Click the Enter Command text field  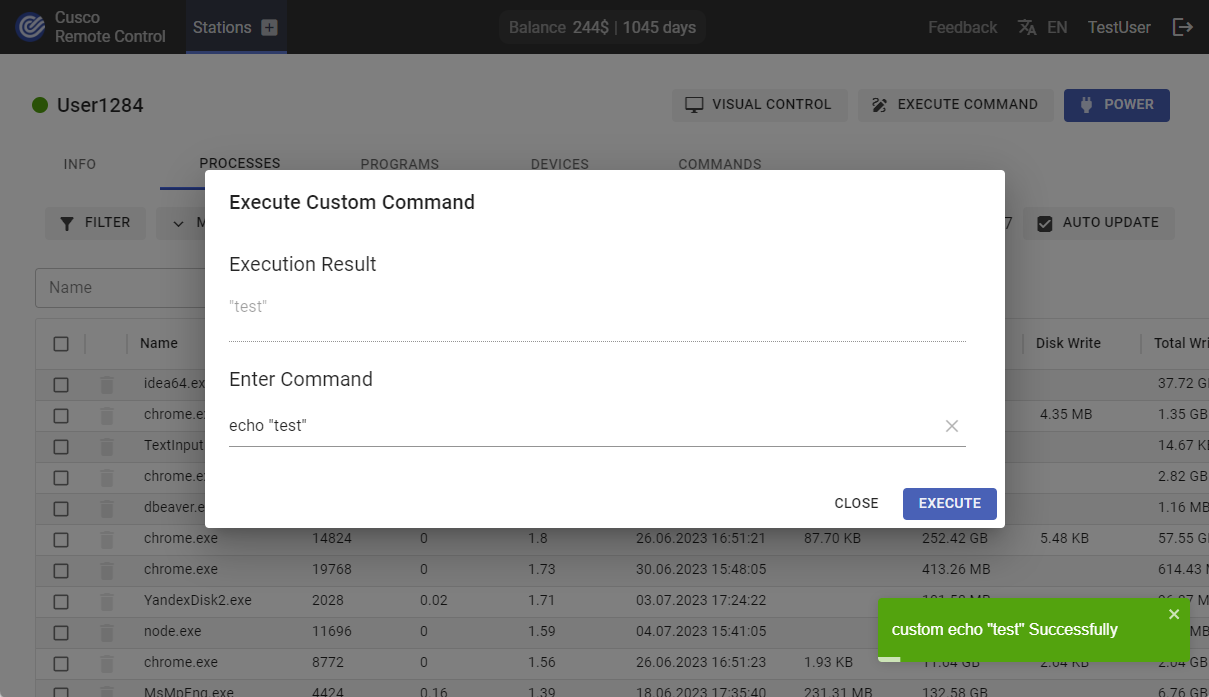[580, 426]
